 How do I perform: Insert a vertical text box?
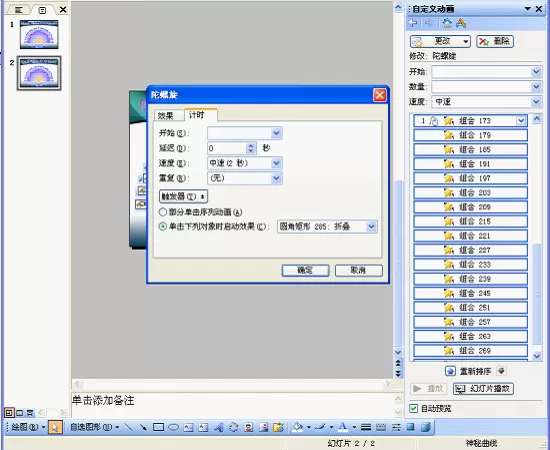[x=203, y=427]
